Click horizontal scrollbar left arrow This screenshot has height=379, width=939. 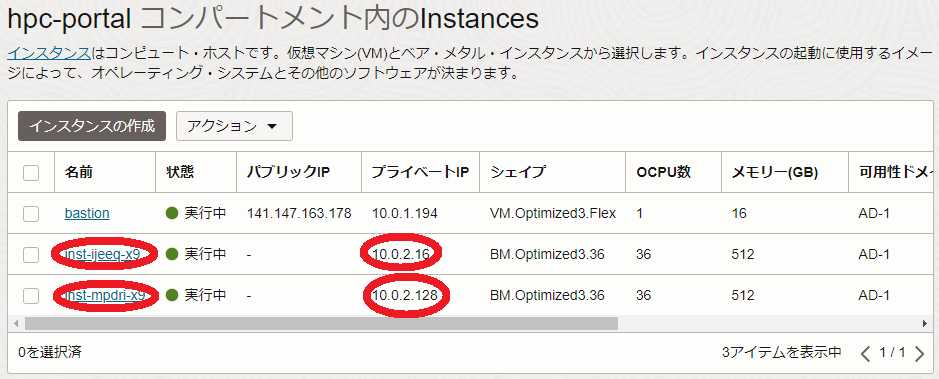pos(16,324)
